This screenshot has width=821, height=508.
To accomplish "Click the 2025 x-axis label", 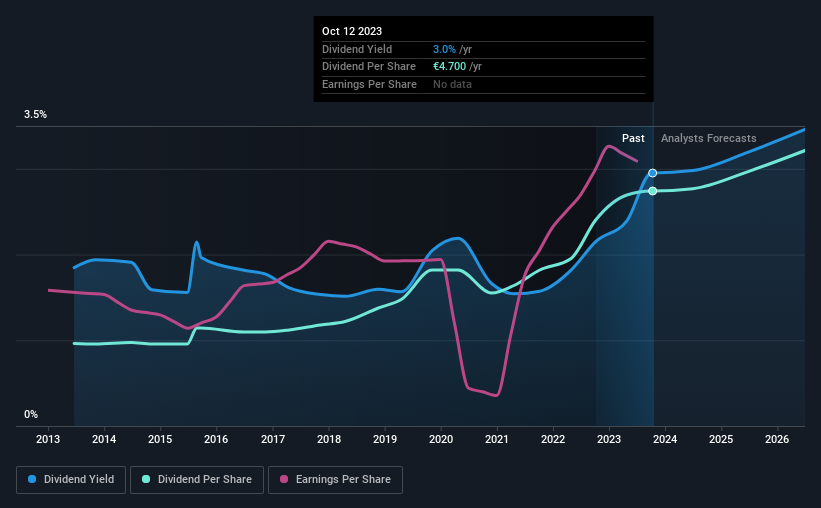I will tap(721, 439).
